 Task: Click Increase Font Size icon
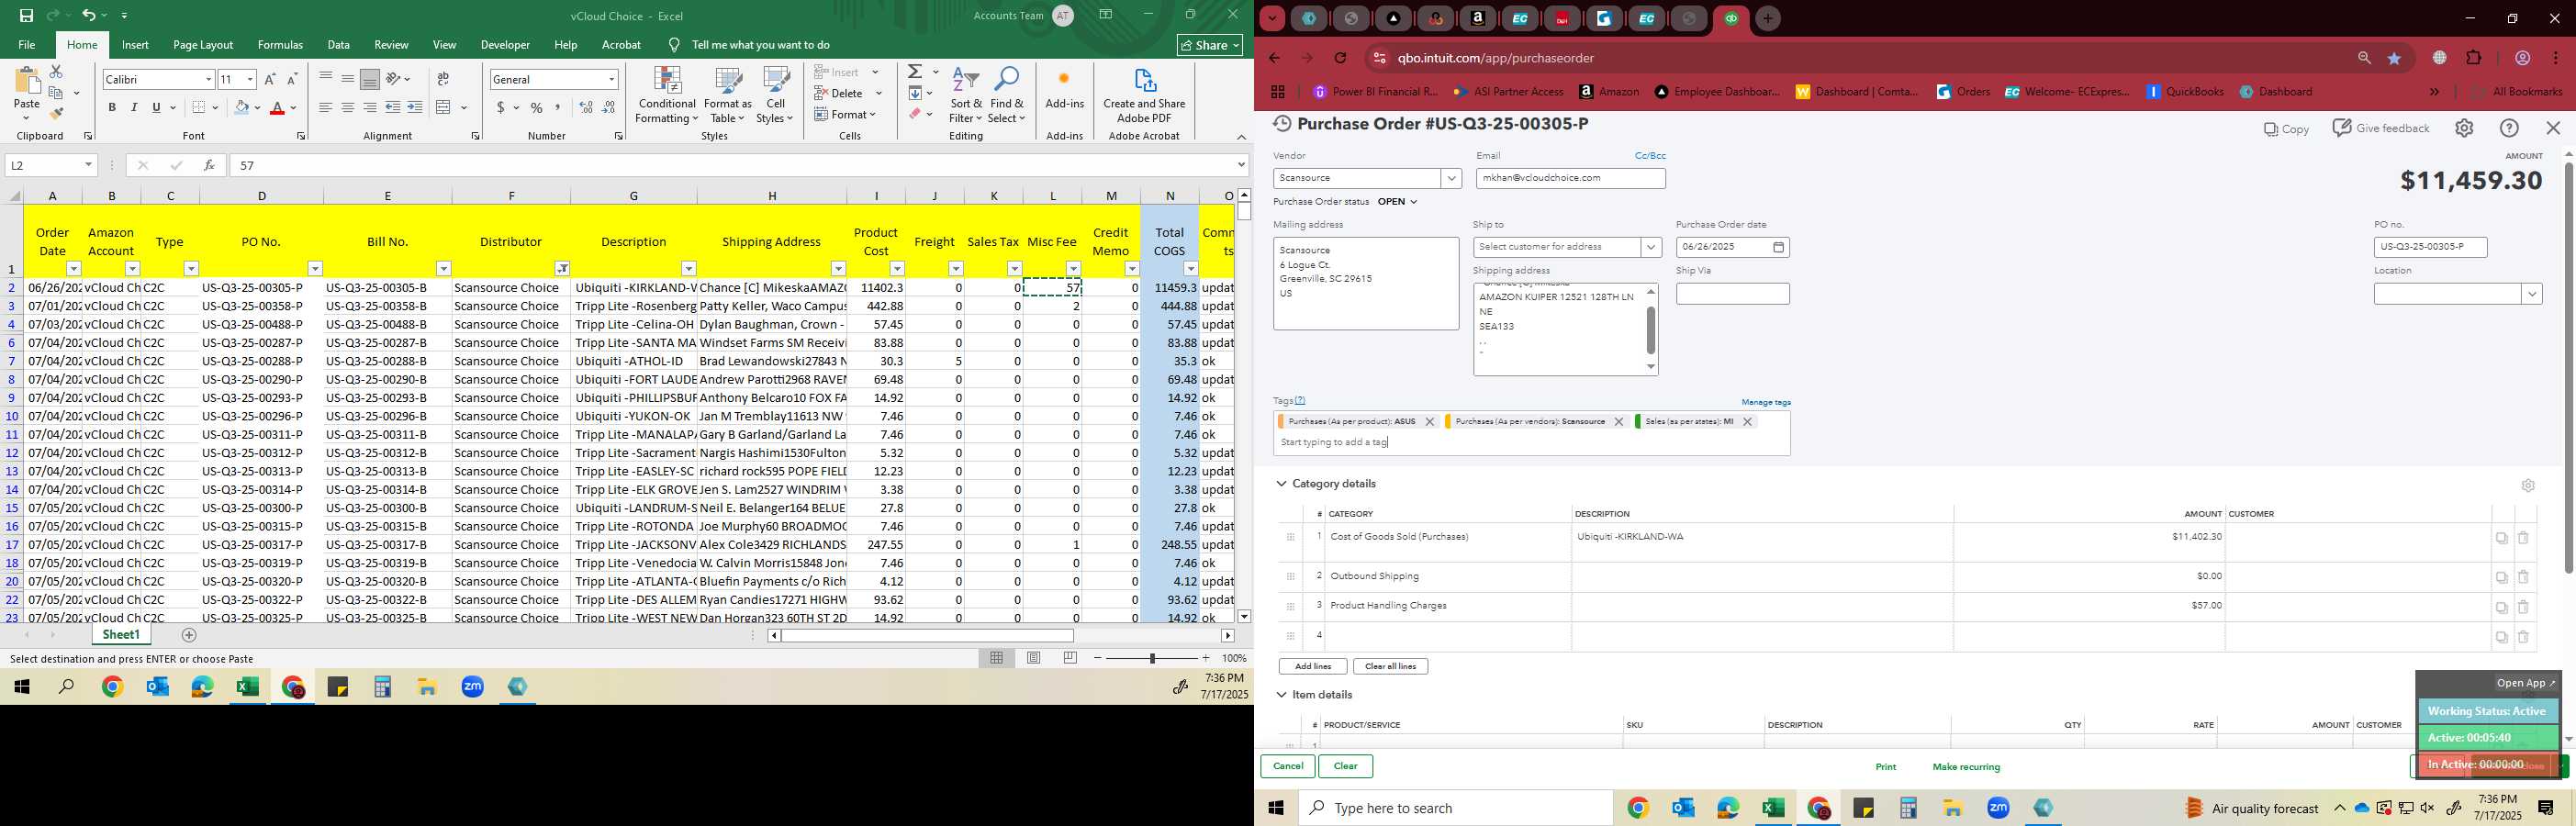pos(270,79)
